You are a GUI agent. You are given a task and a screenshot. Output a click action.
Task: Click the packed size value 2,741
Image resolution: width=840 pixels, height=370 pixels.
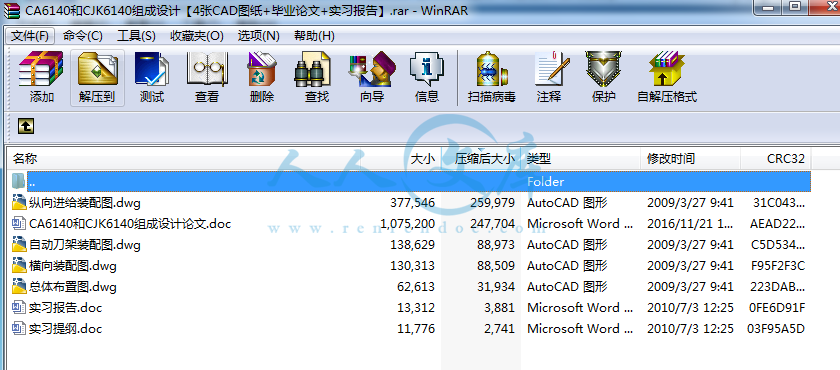point(499,329)
